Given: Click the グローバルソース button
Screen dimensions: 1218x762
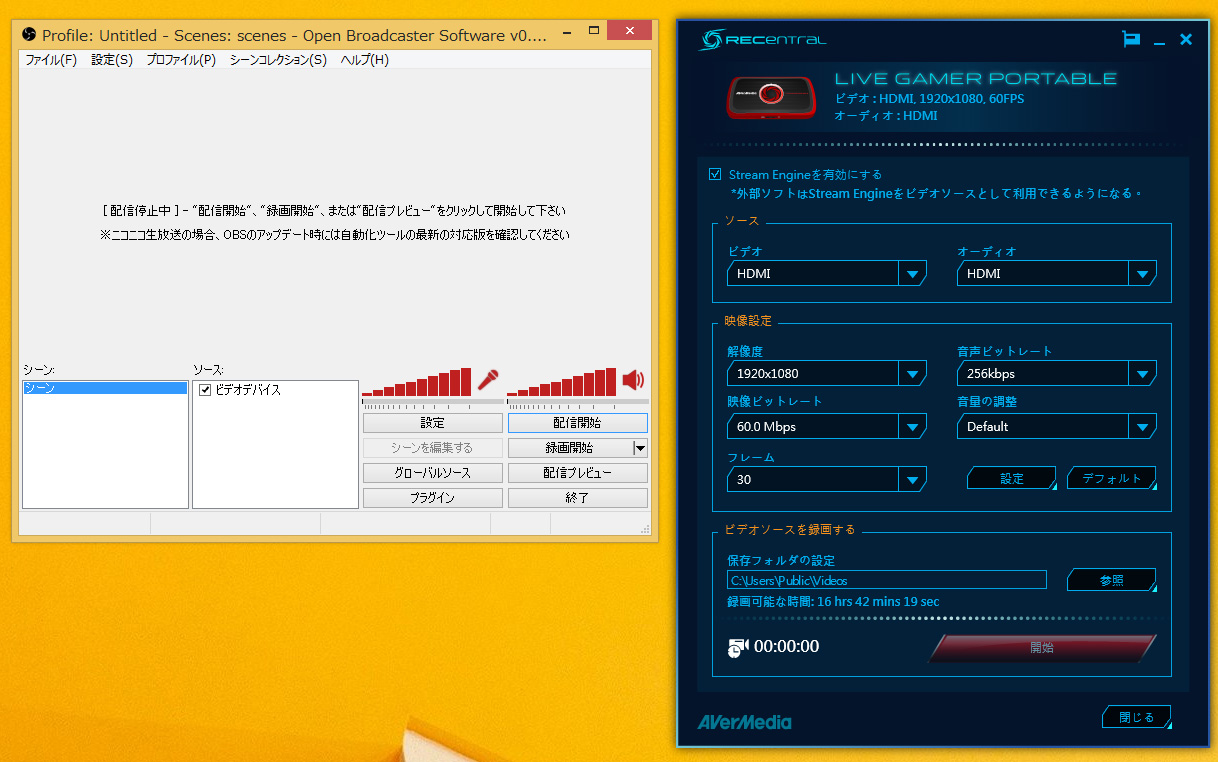Looking at the screenshot, I should coord(433,473).
